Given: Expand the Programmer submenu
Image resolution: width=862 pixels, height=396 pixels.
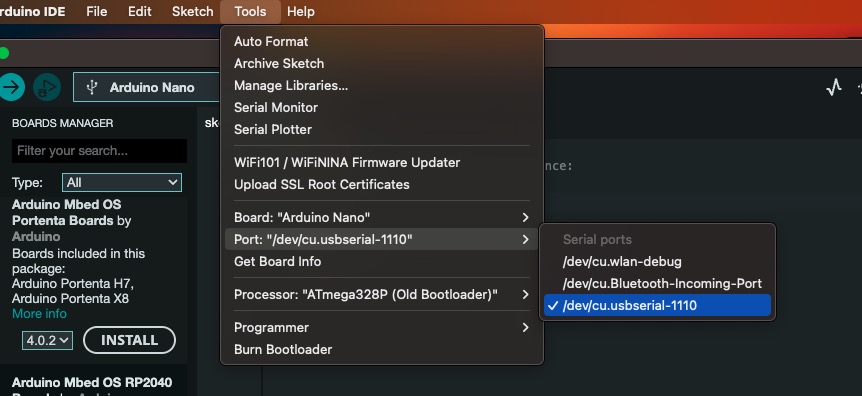Looking at the screenshot, I should click(382, 327).
